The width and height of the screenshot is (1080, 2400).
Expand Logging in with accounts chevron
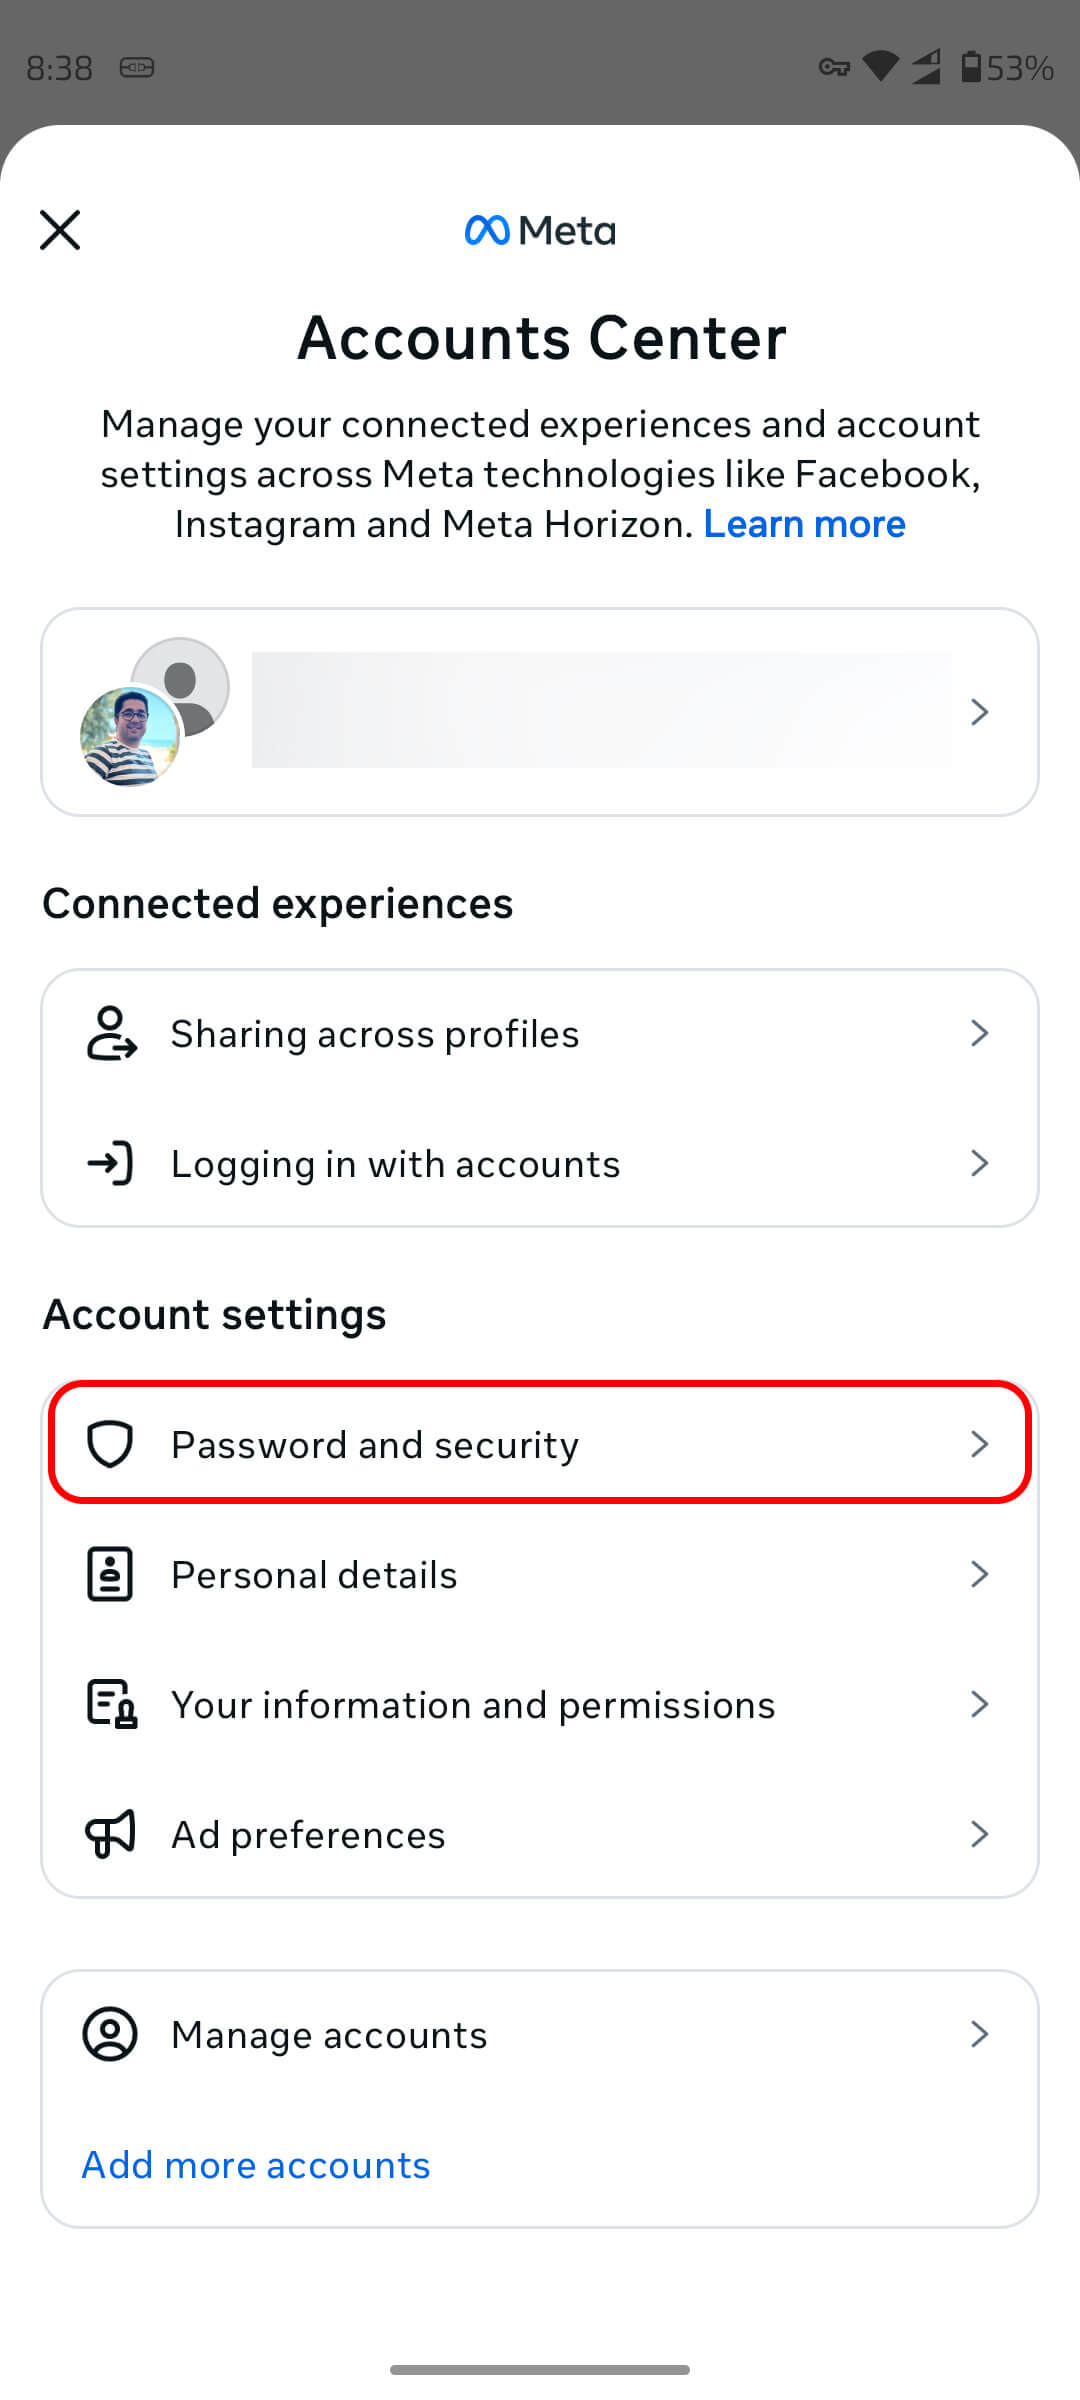pos(980,1163)
